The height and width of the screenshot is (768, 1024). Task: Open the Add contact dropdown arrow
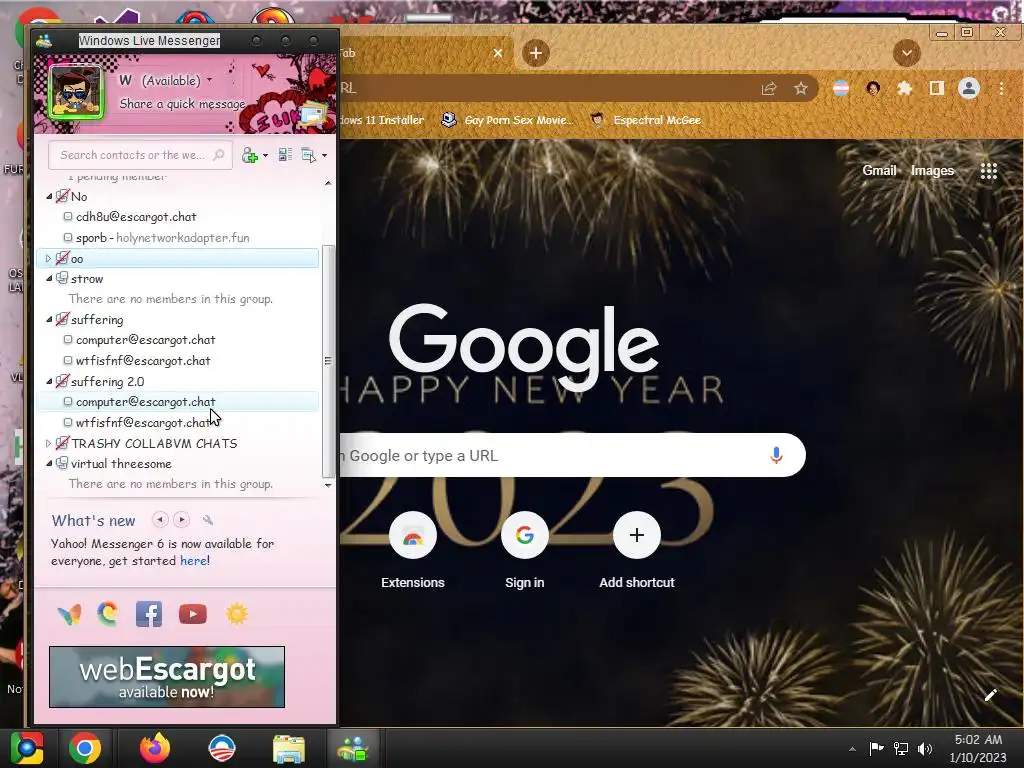(265, 155)
